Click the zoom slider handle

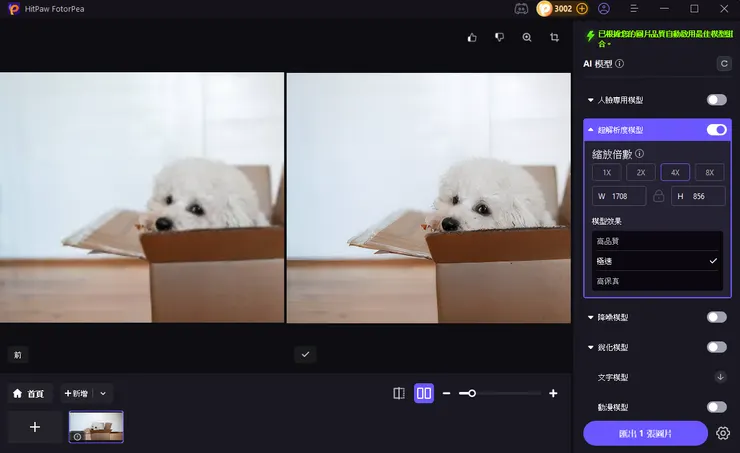coord(471,393)
